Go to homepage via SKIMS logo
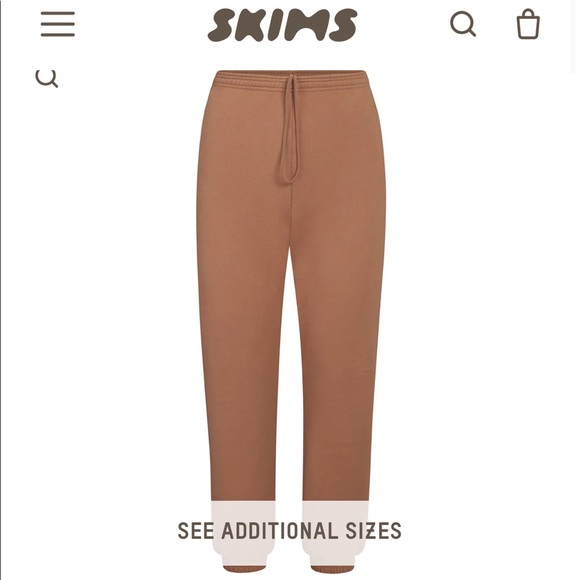 pyautogui.click(x=282, y=25)
